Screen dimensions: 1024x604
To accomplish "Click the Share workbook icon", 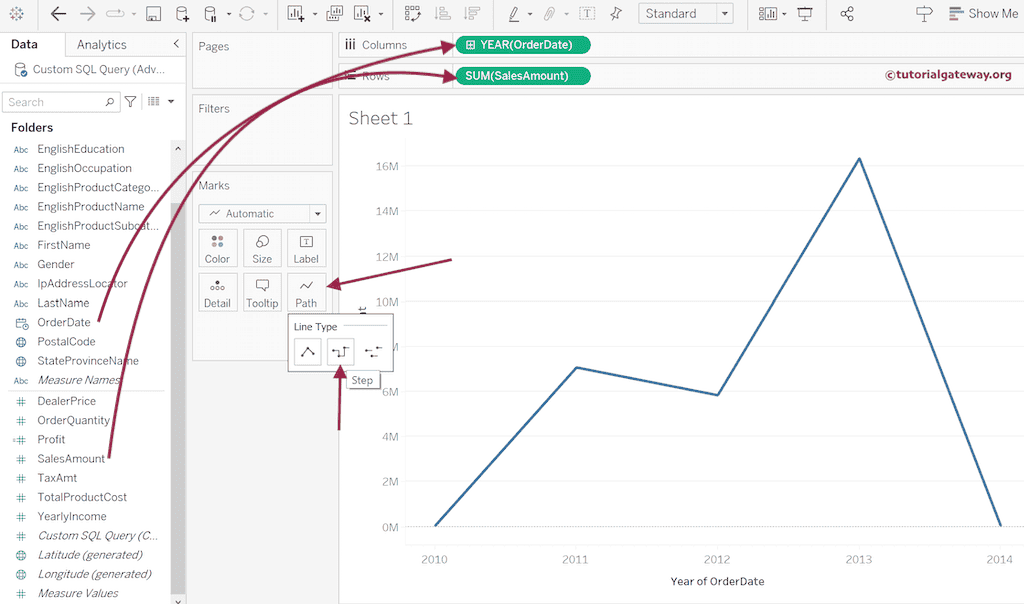I will coord(847,14).
